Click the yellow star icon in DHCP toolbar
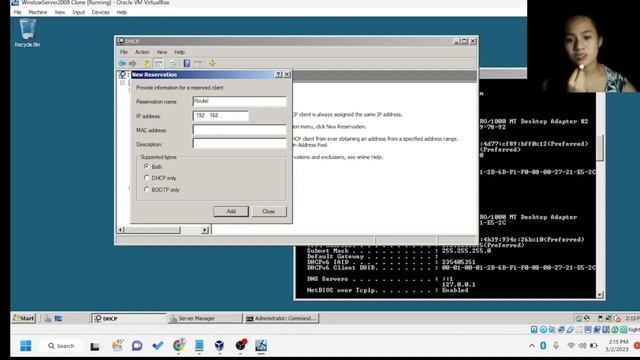This screenshot has width=640, height=360. click(x=211, y=63)
